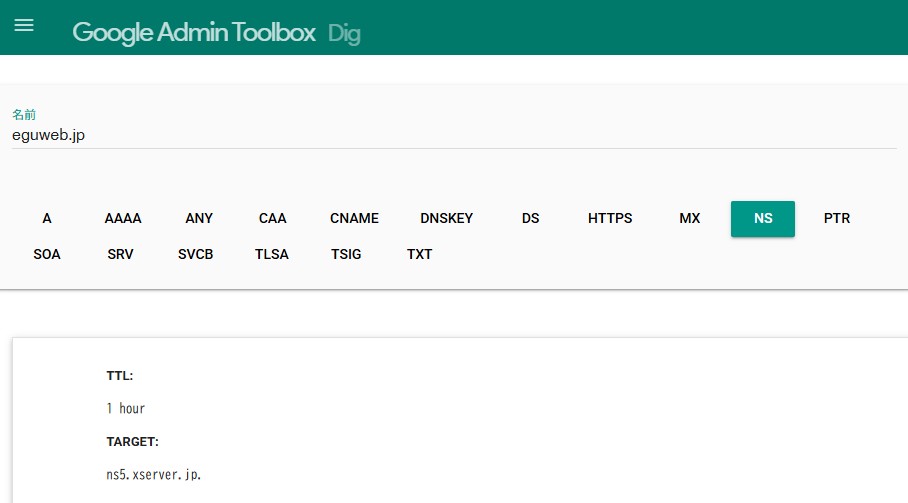Select the SOA record type

click(x=47, y=254)
